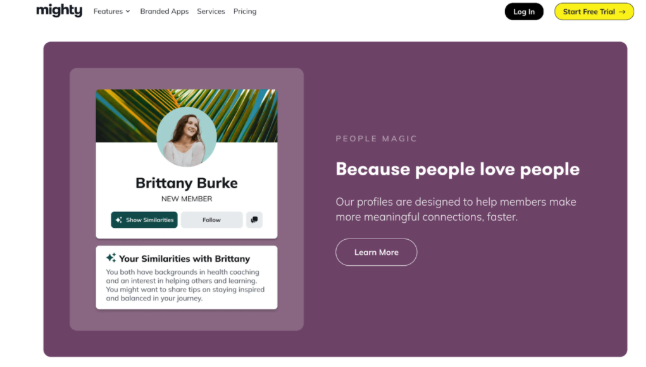The image size is (646, 367).
Task: Click Brittany Burke's profile avatar
Action: (187, 137)
